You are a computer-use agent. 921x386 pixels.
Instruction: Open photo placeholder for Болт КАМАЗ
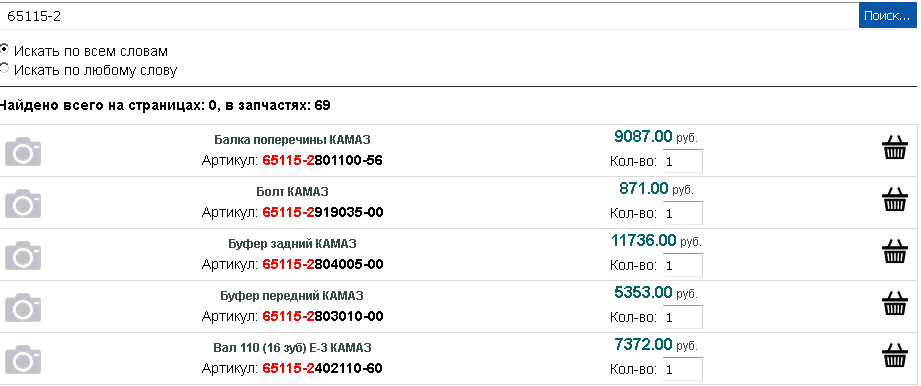tap(23, 203)
